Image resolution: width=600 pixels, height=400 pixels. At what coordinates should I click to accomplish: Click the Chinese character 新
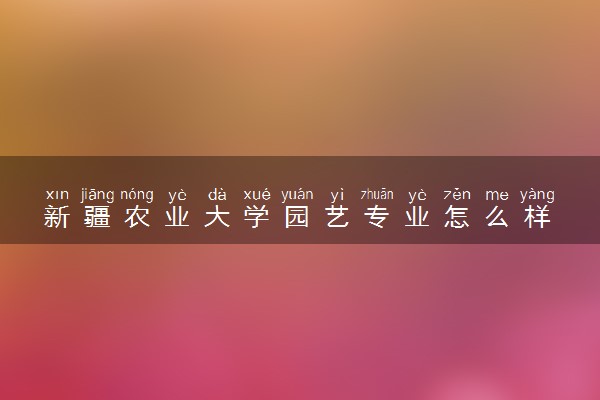coord(57,217)
